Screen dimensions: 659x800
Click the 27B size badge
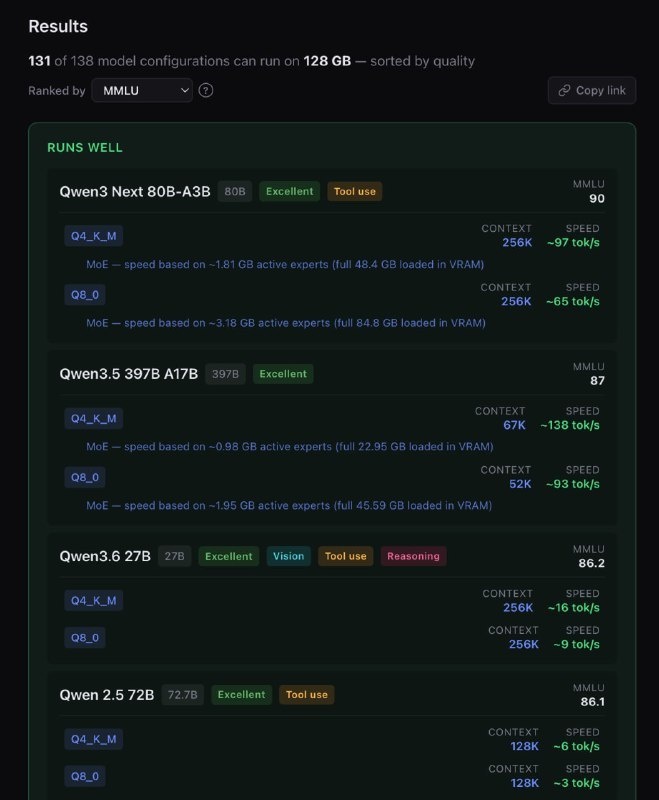click(x=174, y=556)
